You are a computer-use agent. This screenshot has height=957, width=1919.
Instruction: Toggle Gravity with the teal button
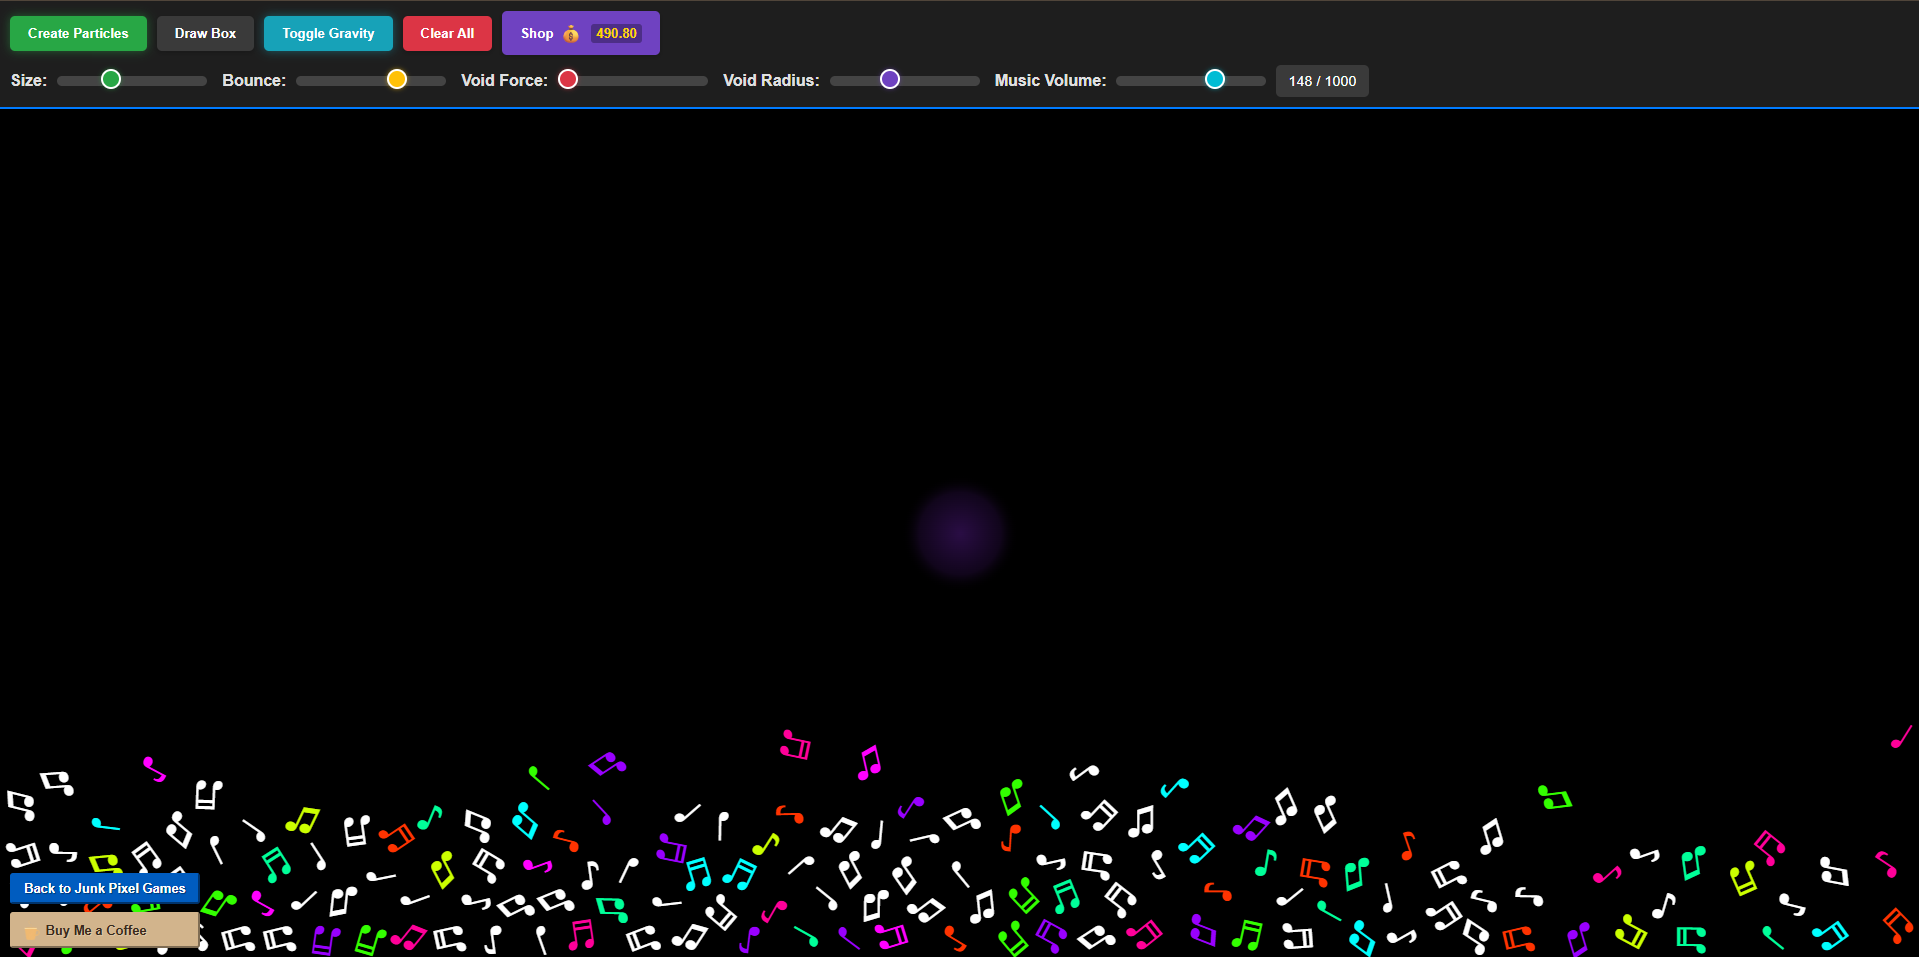[328, 33]
